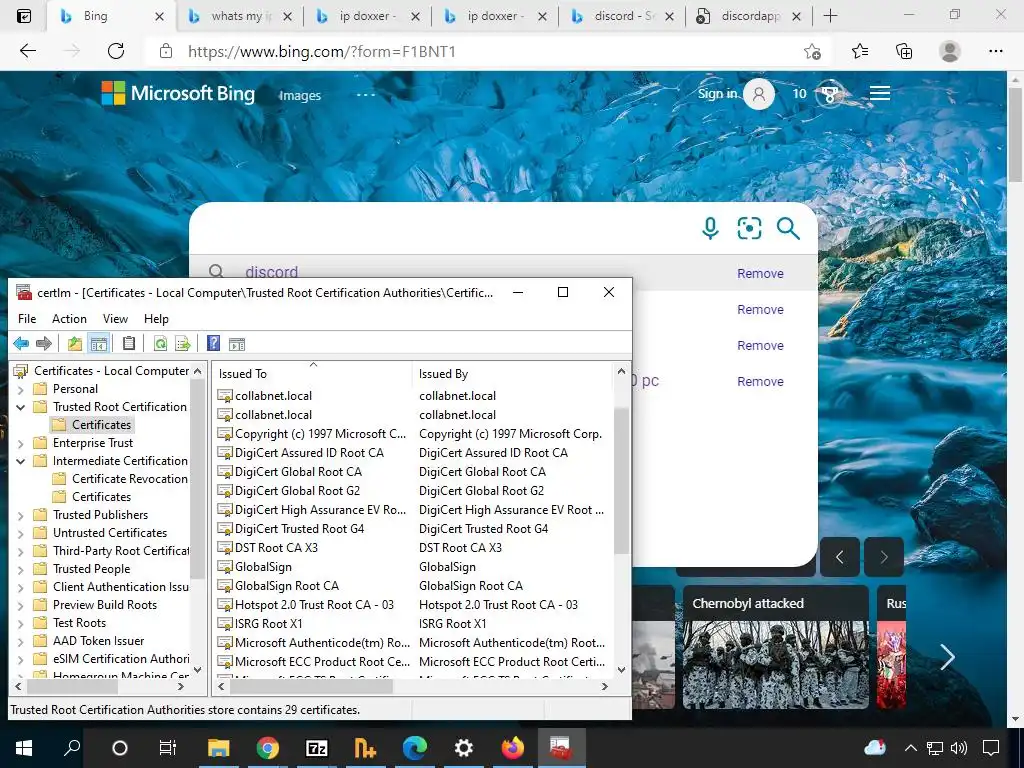Sort list by Issued By column
This screenshot has height=768, width=1024.
pos(514,374)
